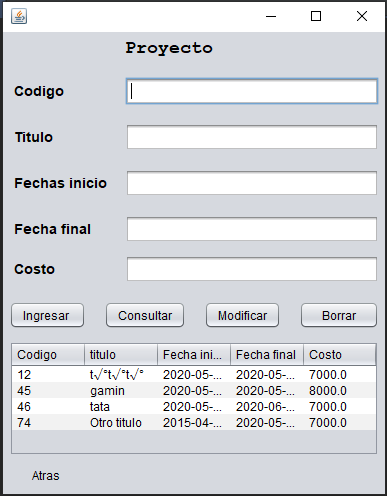Click the Fecha final column header
This screenshot has width=387, height=496.
tap(267, 355)
